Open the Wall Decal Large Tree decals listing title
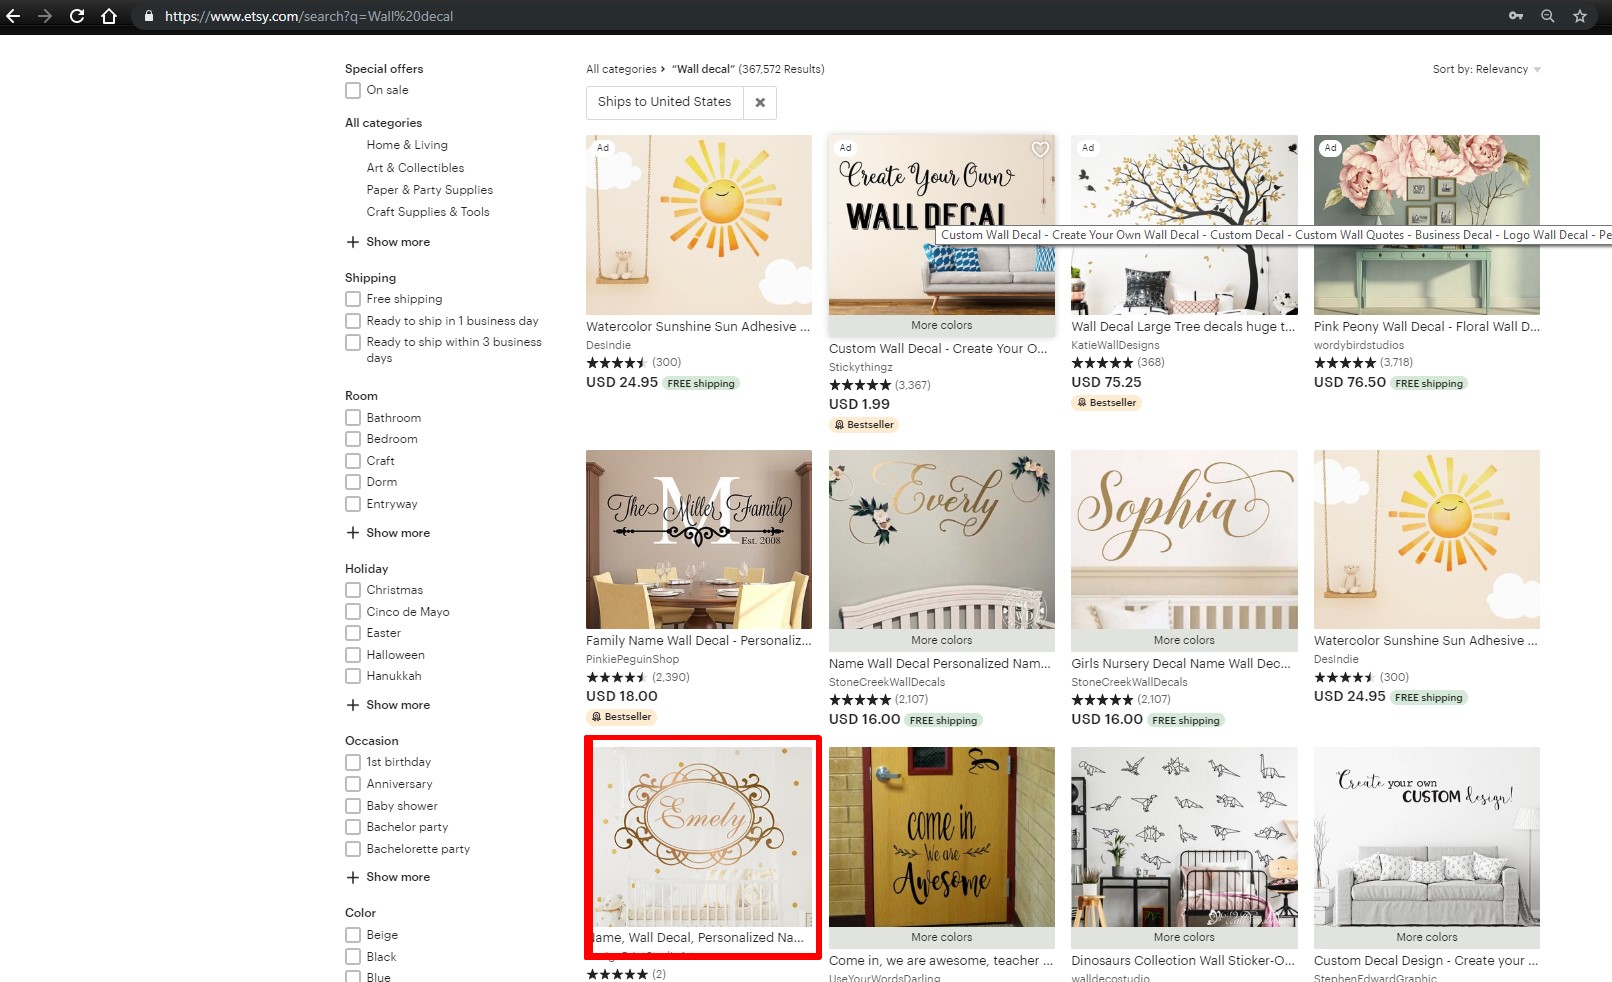 1183,327
